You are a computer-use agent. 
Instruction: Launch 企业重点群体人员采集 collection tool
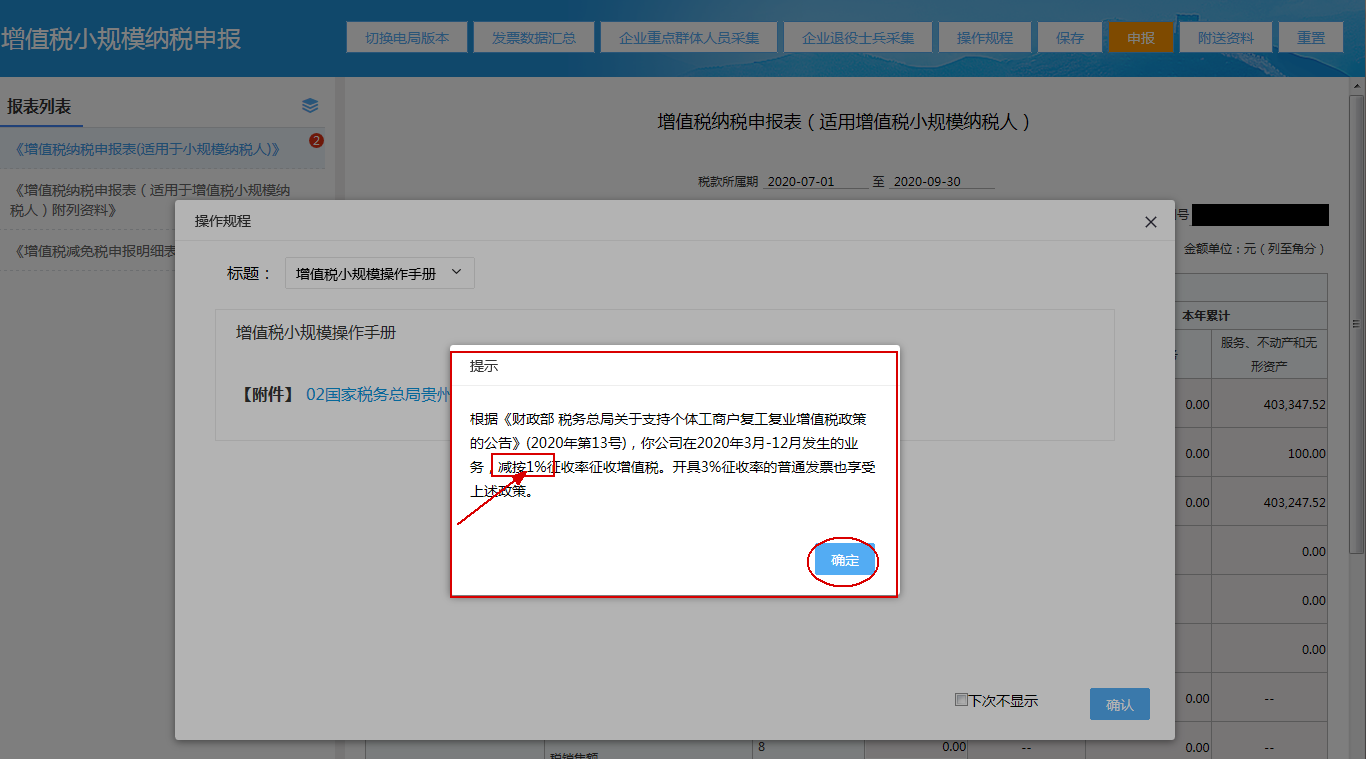click(x=688, y=37)
